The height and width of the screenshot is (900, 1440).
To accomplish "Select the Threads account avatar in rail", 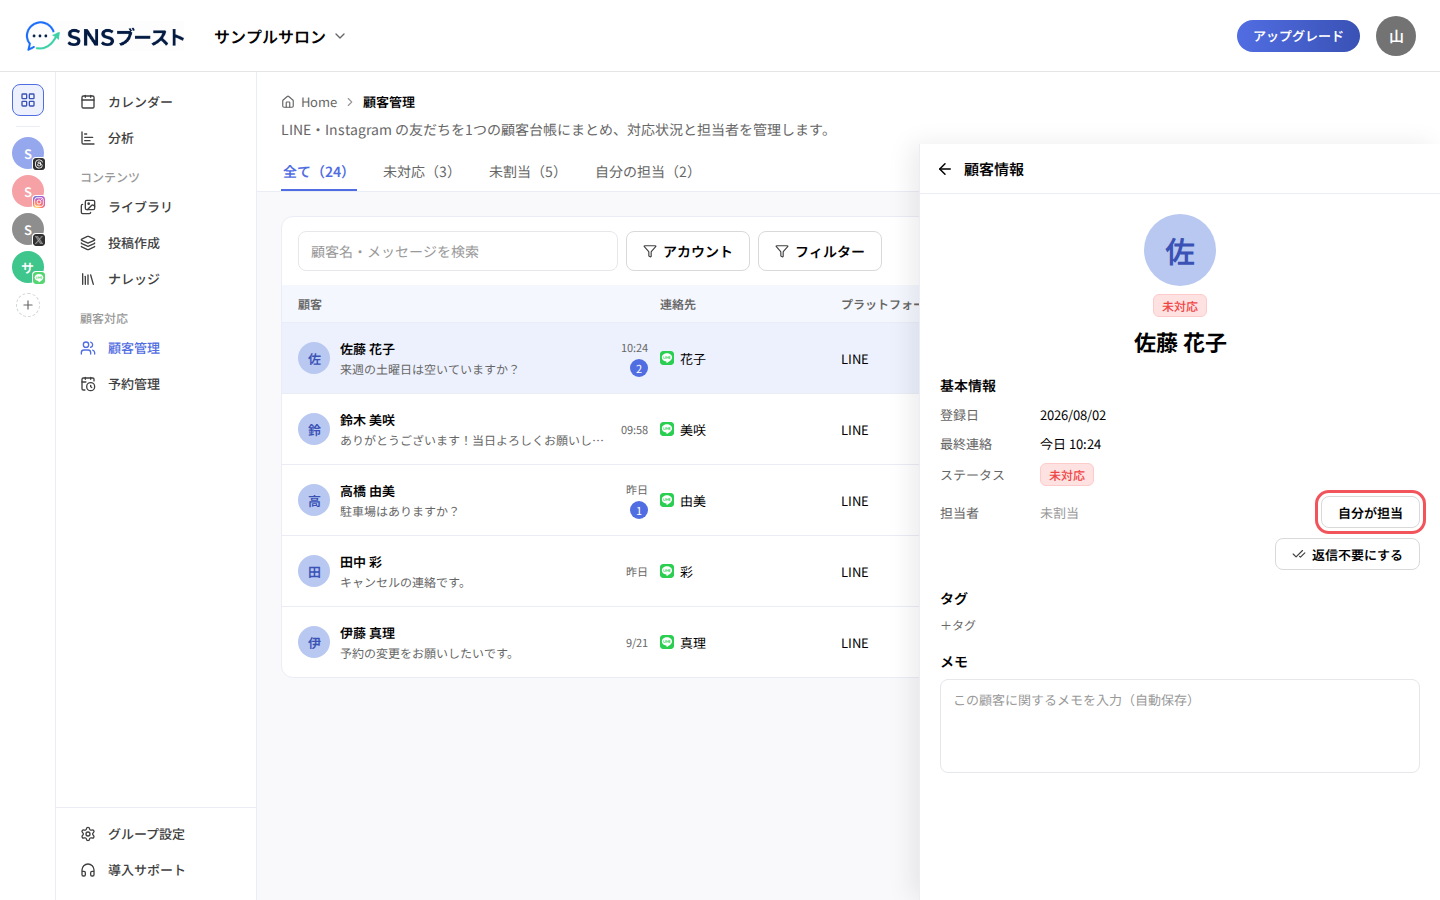I will [28, 153].
